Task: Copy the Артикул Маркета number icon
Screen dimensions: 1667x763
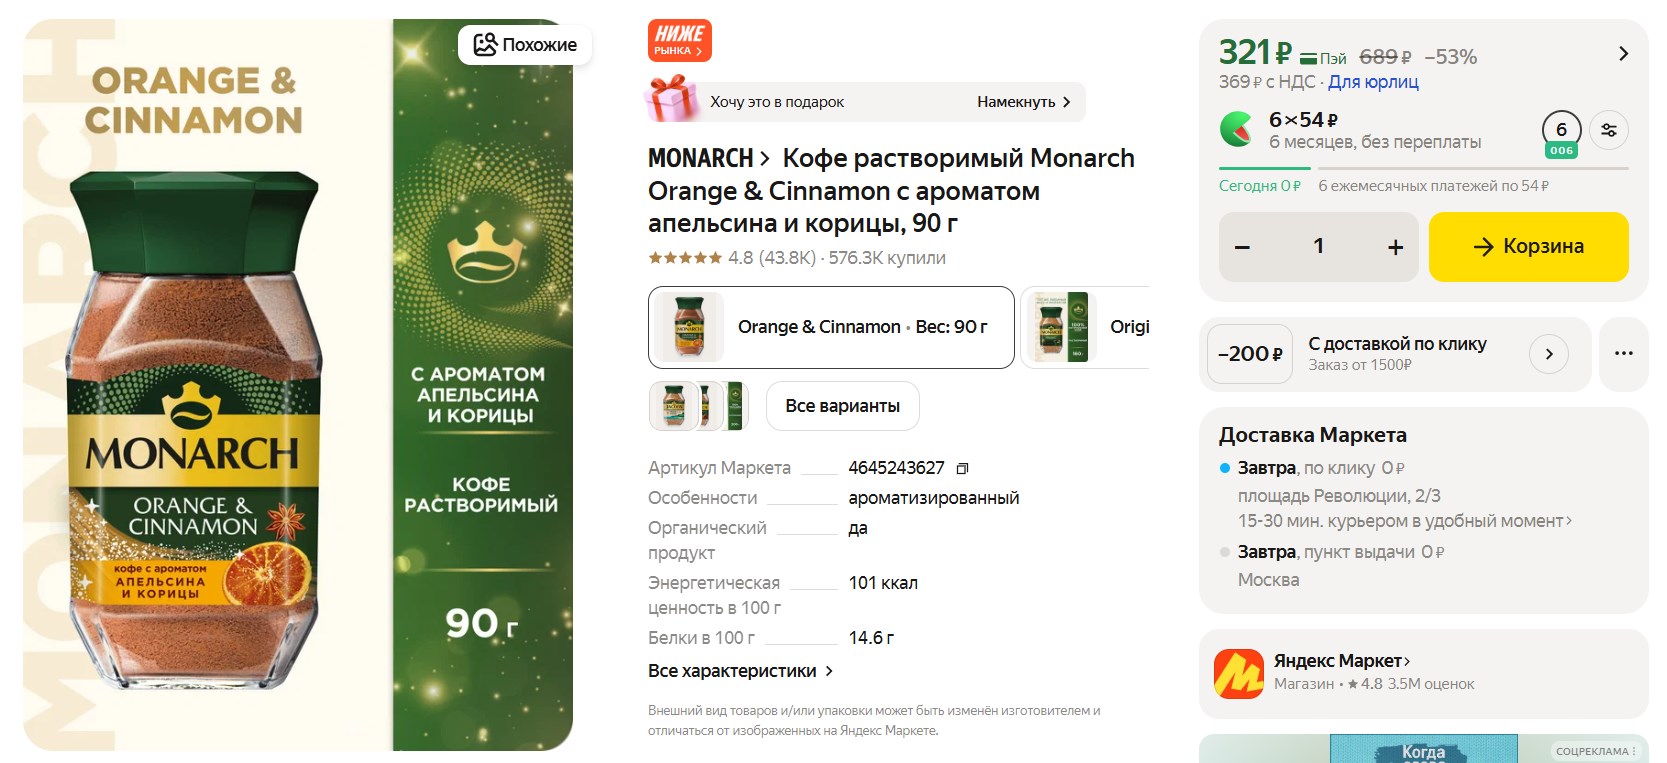Action: click(962, 468)
